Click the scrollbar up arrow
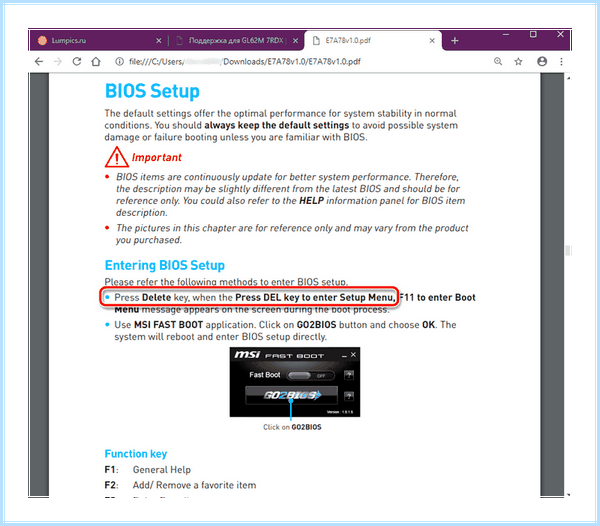Viewport: 600px width, 526px height. (569, 78)
